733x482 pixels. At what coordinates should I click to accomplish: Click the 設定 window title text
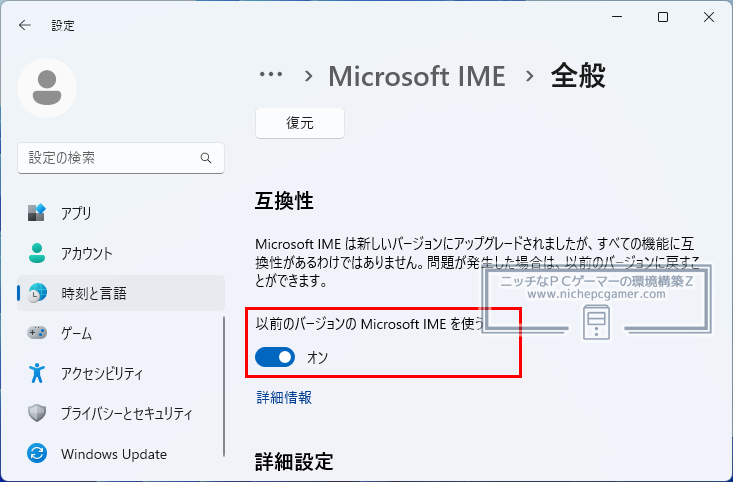pos(63,25)
